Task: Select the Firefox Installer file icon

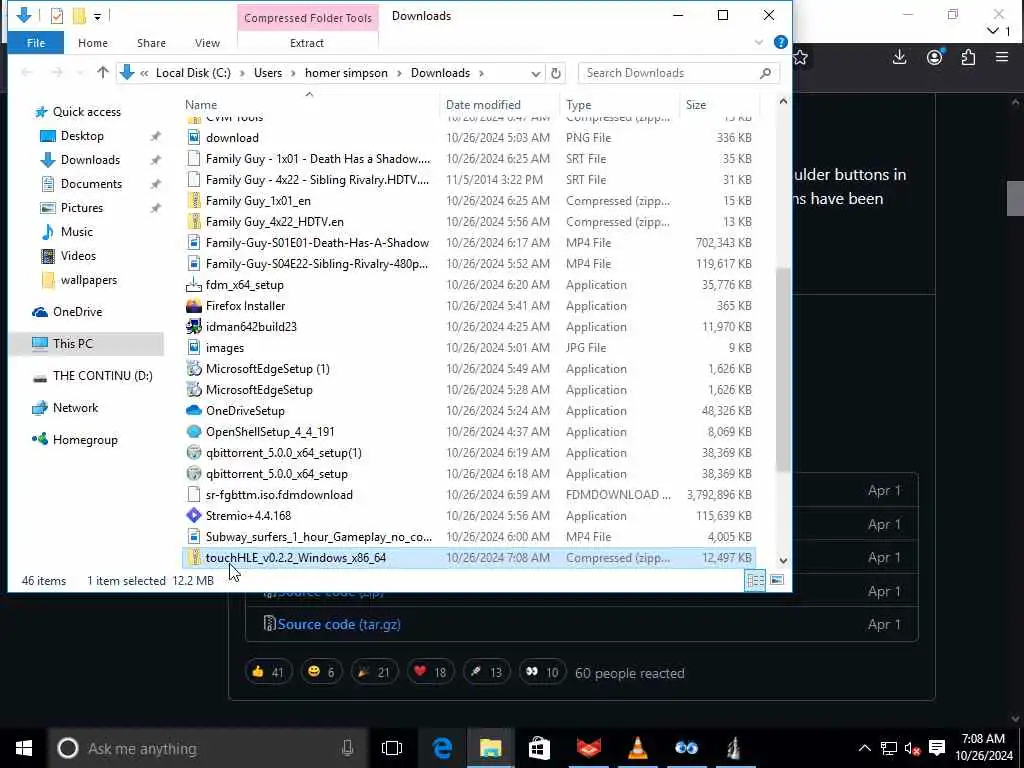Action: pos(194,306)
